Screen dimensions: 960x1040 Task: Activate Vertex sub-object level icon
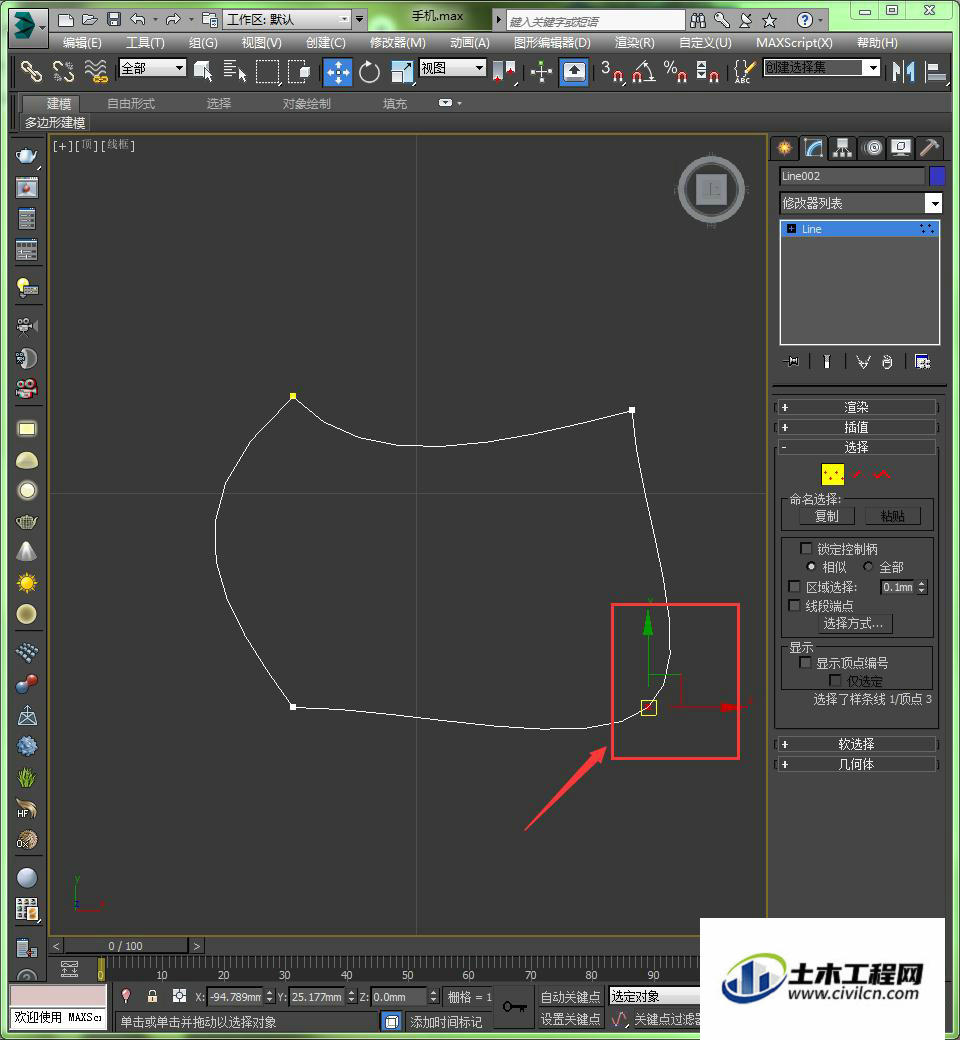tap(832, 474)
